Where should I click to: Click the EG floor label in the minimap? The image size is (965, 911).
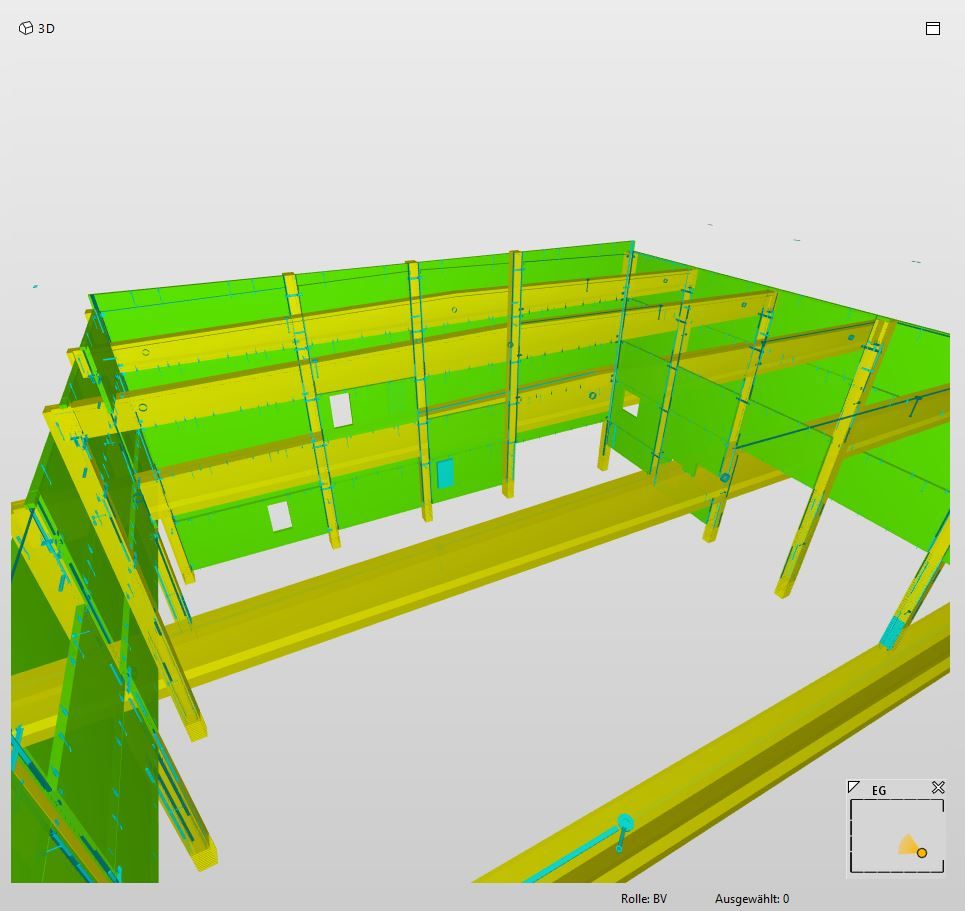[879, 790]
